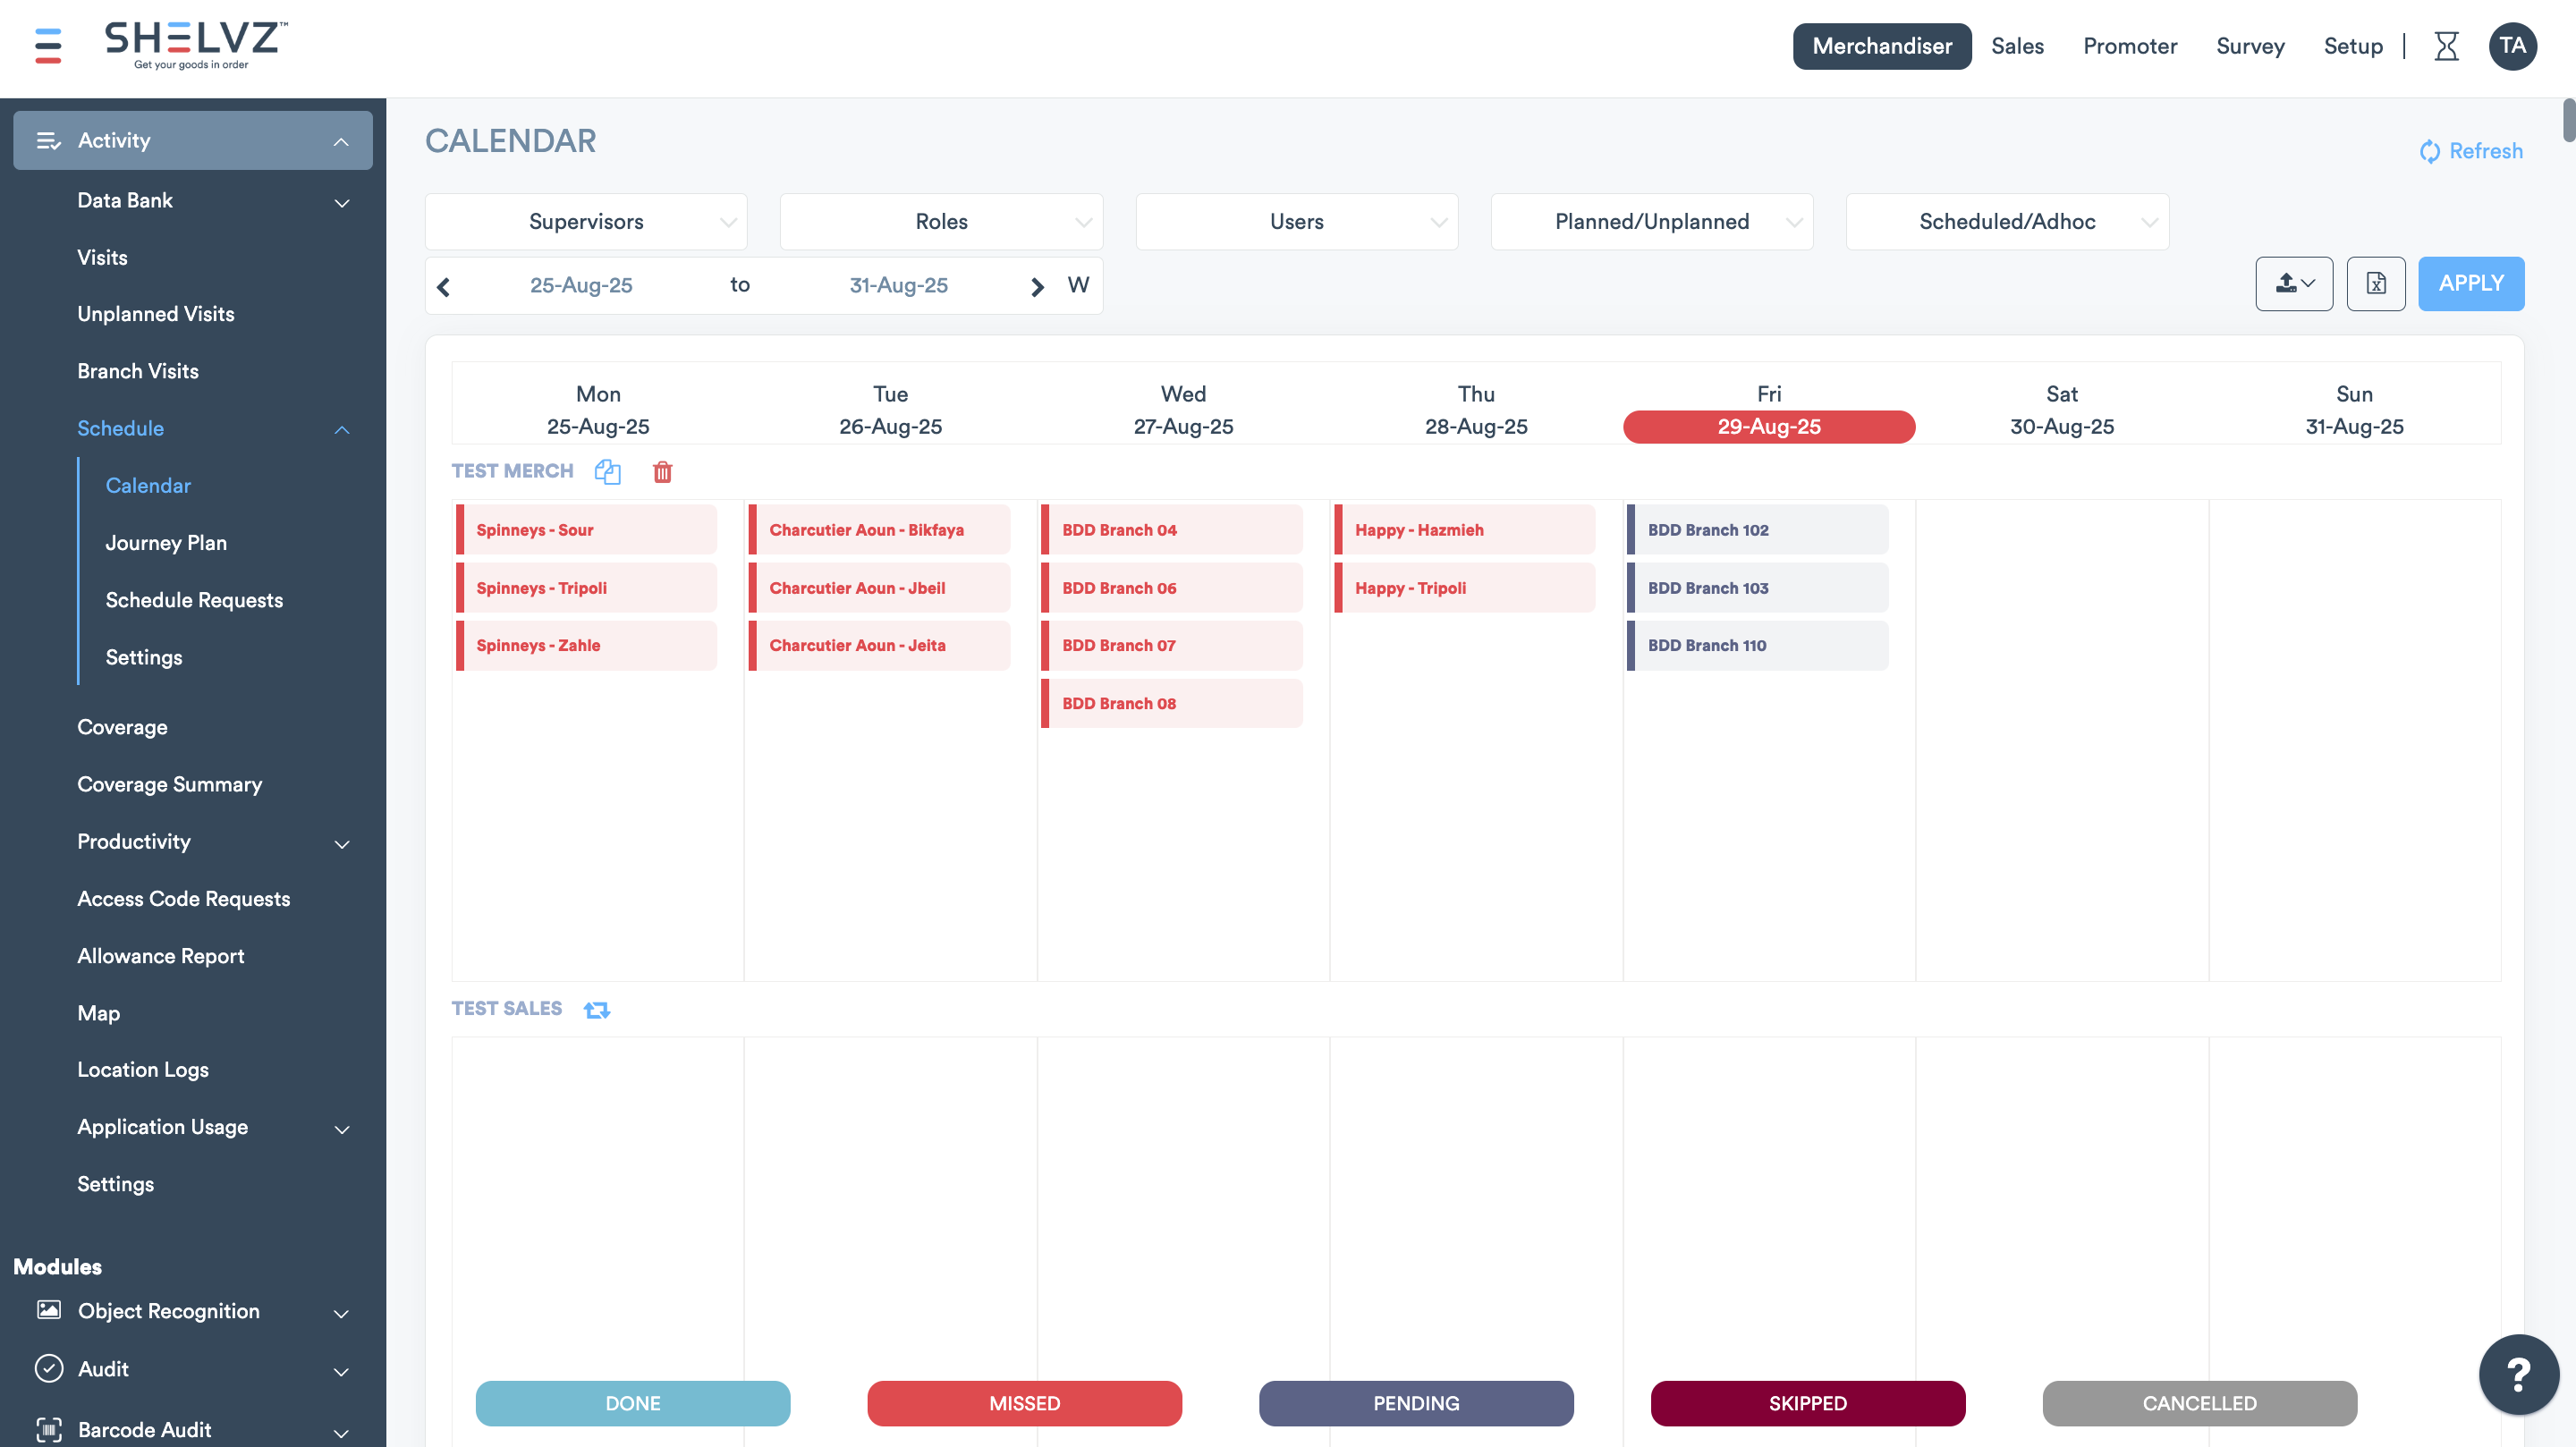Screen dimensions: 2576x1447
Task: Click the hourglass icon in the header
Action: point(2445,46)
